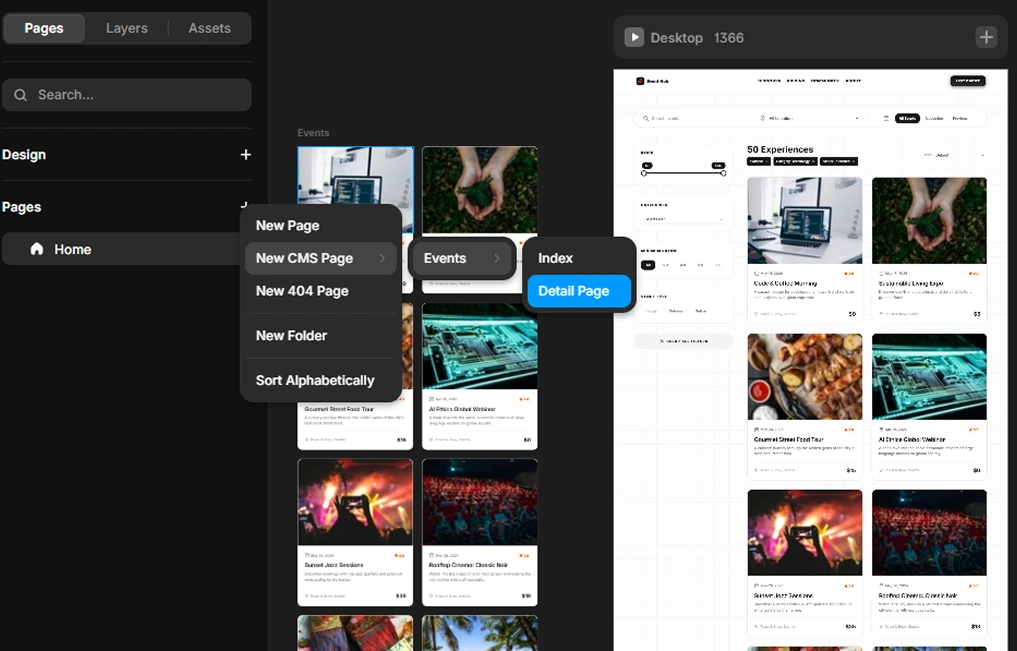Open AI Ethics Global Webinar image in Desktop preview

click(929, 377)
